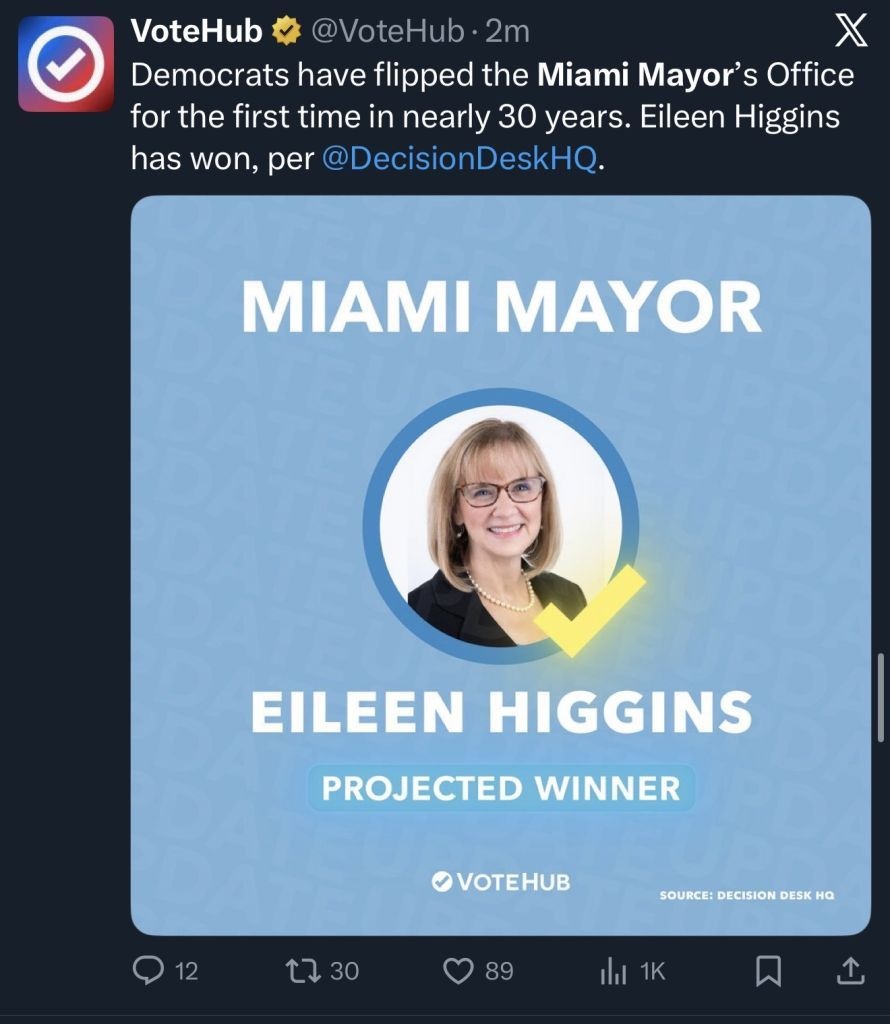Click the reply count 12
890x1024 pixels.
click(x=187, y=971)
